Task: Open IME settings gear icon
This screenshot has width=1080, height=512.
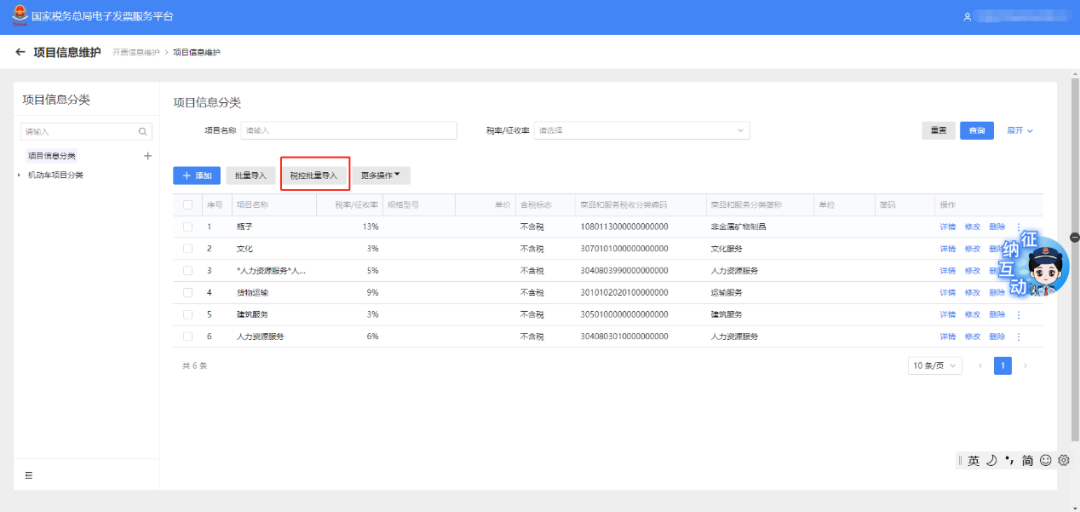Action: pos(1063,460)
